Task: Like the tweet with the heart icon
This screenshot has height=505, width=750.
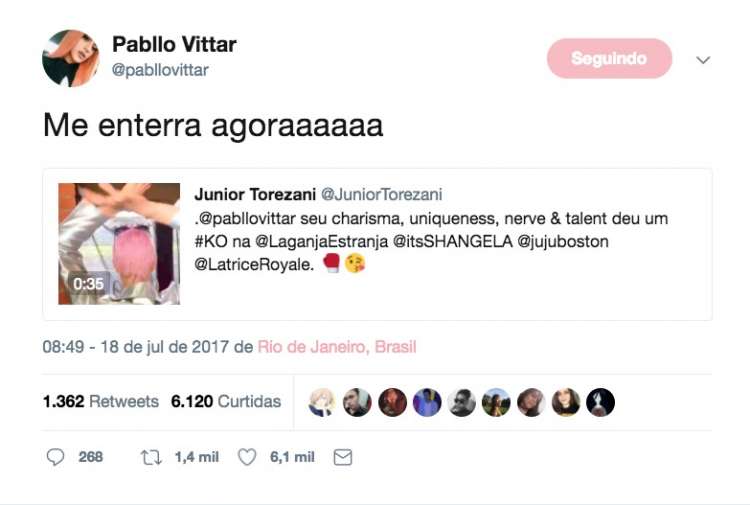Action: click(x=247, y=457)
